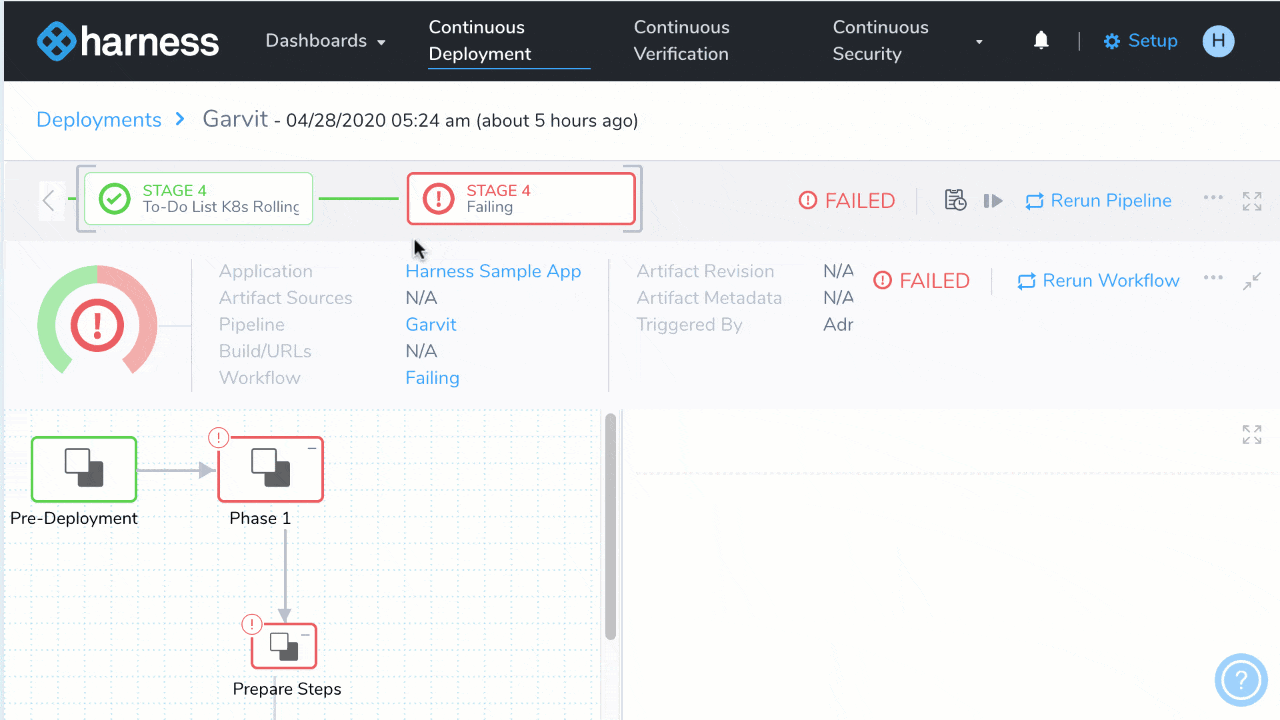Open pipeline execution history clipboard icon
The width and height of the screenshot is (1280, 720).
955,200
